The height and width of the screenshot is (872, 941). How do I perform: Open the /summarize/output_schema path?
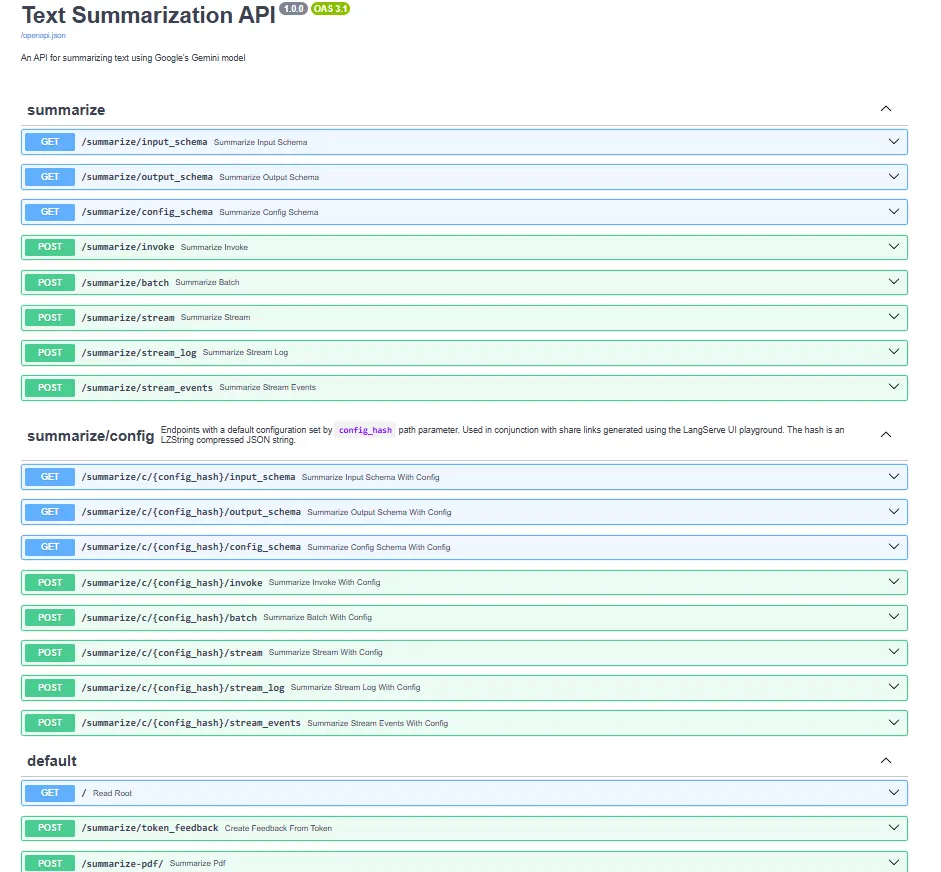point(147,177)
